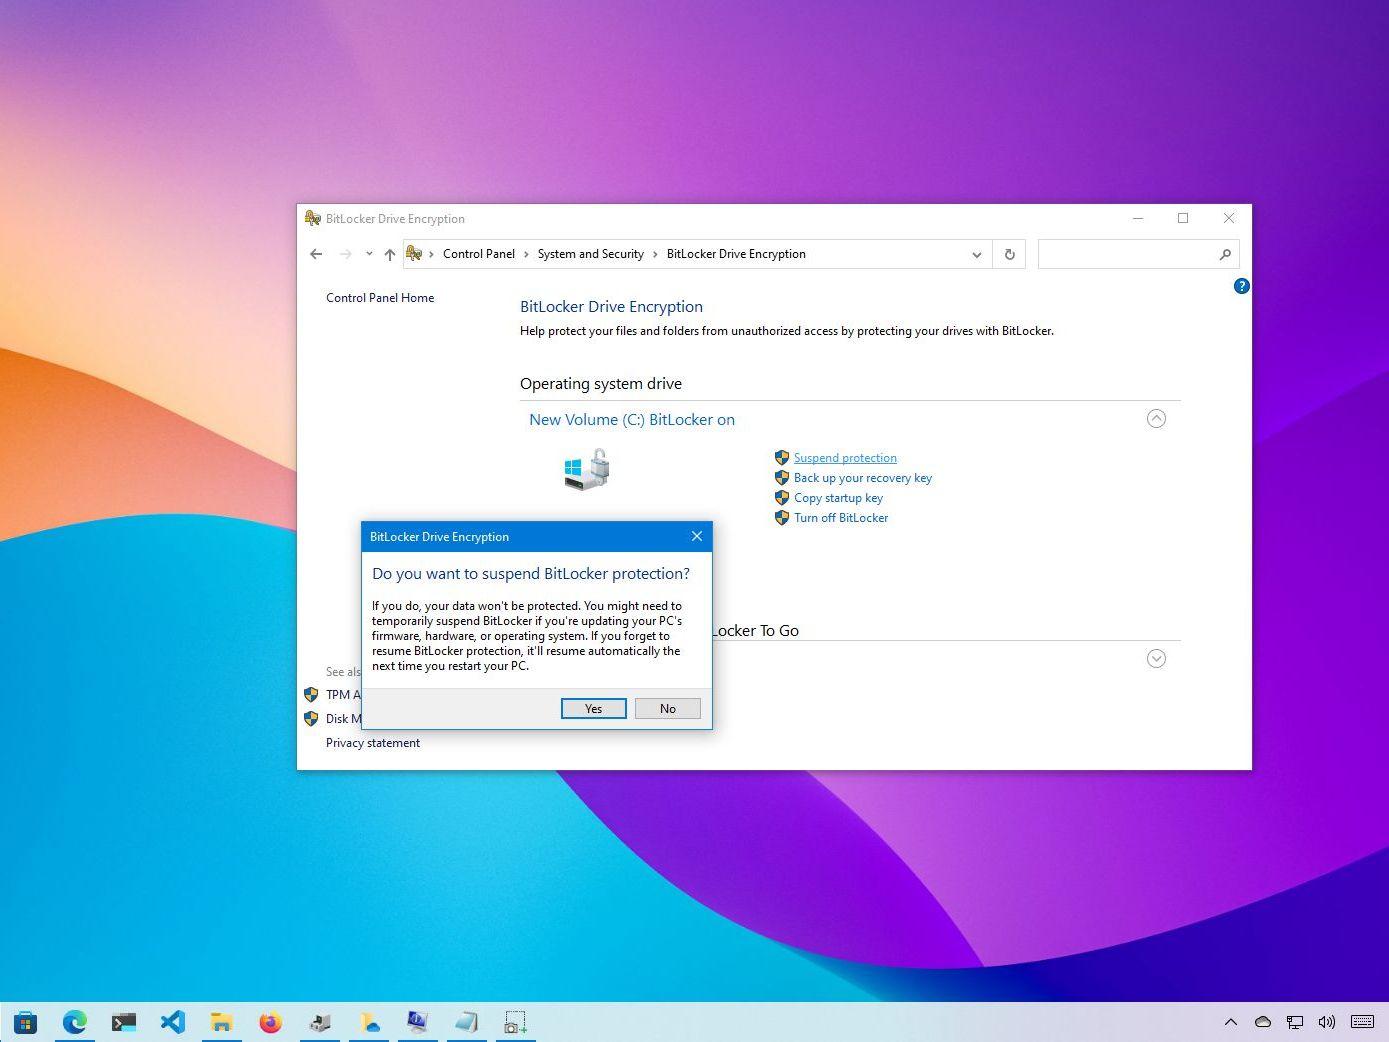This screenshot has height=1042, width=1389.
Task: Click shield icon beside Back up recovery key
Action: pyautogui.click(x=782, y=478)
